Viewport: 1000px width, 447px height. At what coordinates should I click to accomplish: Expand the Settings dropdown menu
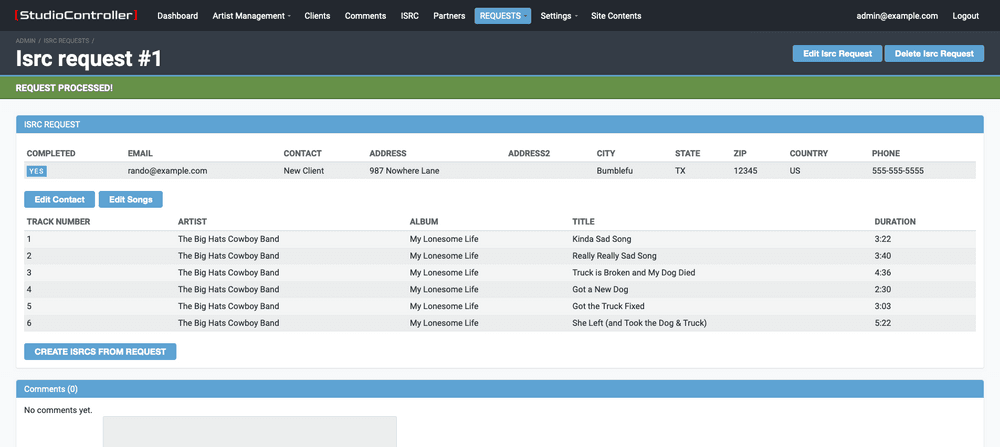point(558,16)
